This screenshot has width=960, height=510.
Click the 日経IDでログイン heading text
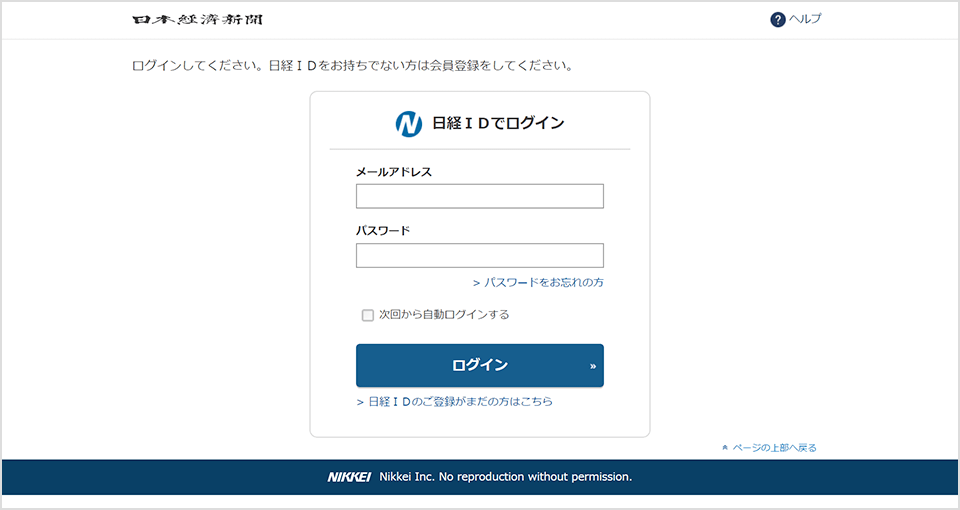[498, 124]
